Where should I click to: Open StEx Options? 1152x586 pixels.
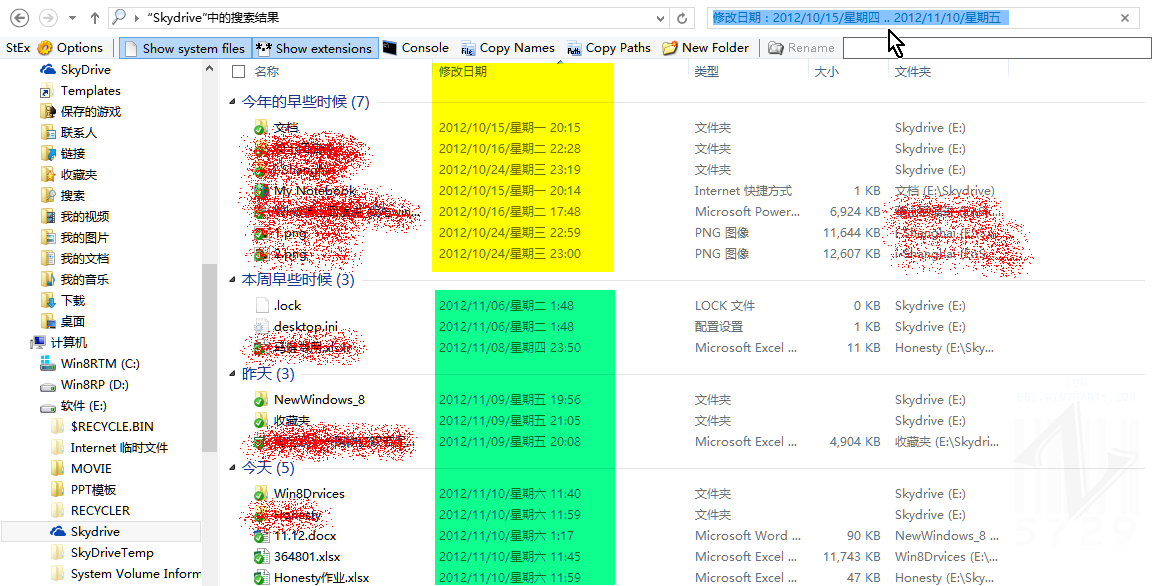(70, 48)
